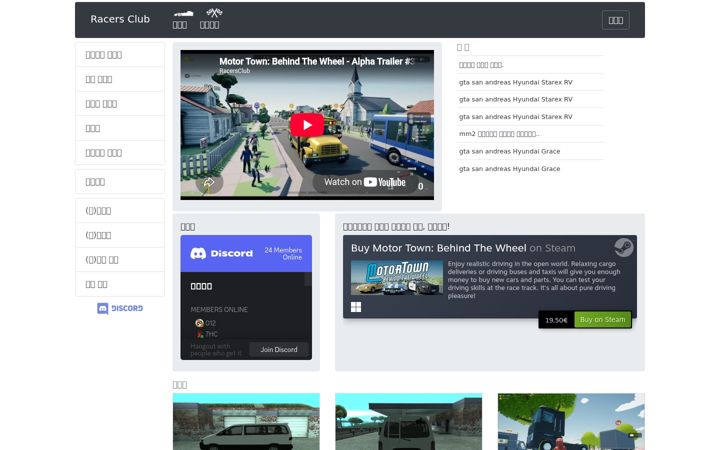Click the Discord logo in the widget header
720x450 pixels.
point(221,253)
